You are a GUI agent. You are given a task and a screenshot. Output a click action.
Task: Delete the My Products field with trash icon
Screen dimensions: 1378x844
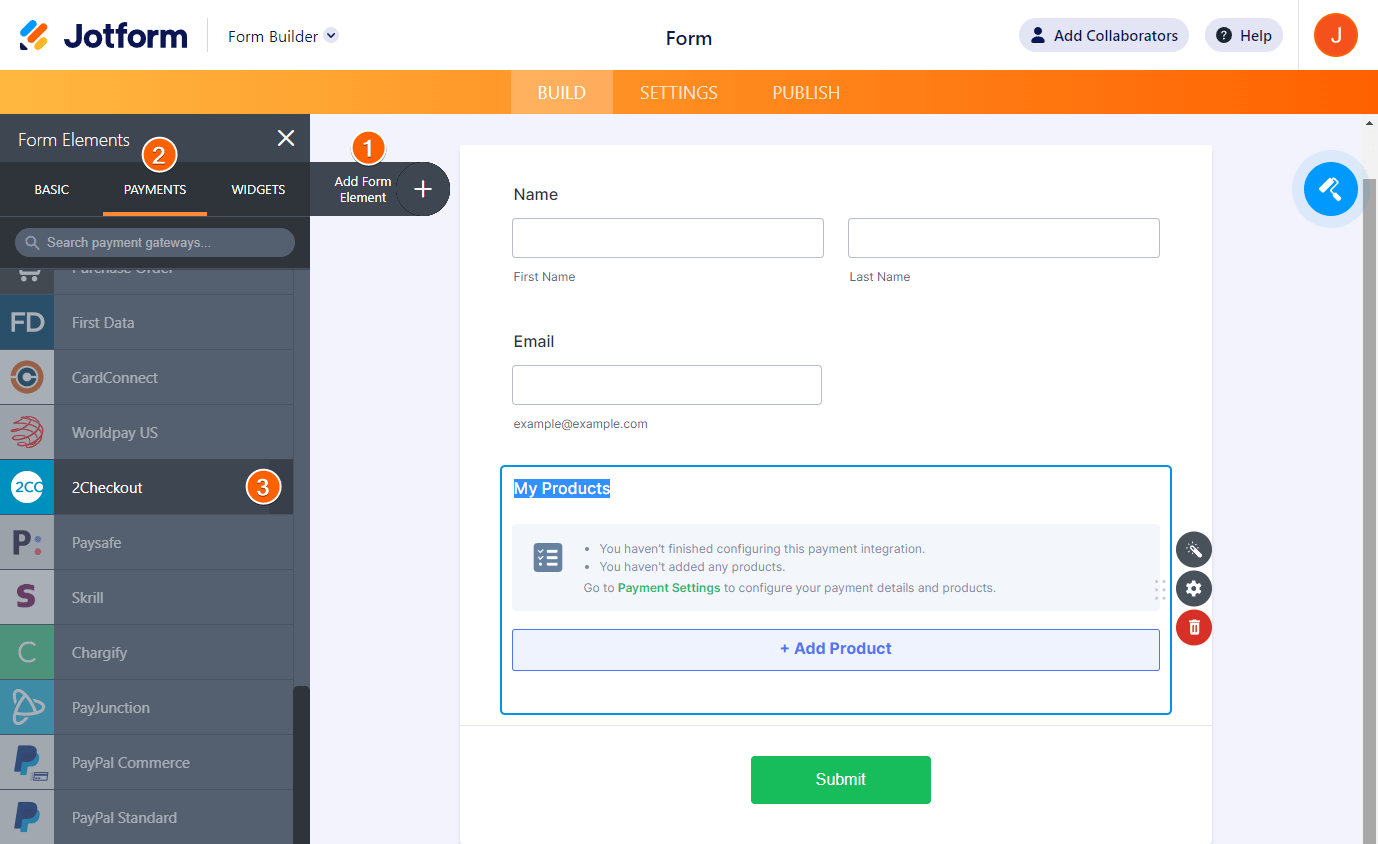(1194, 627)
